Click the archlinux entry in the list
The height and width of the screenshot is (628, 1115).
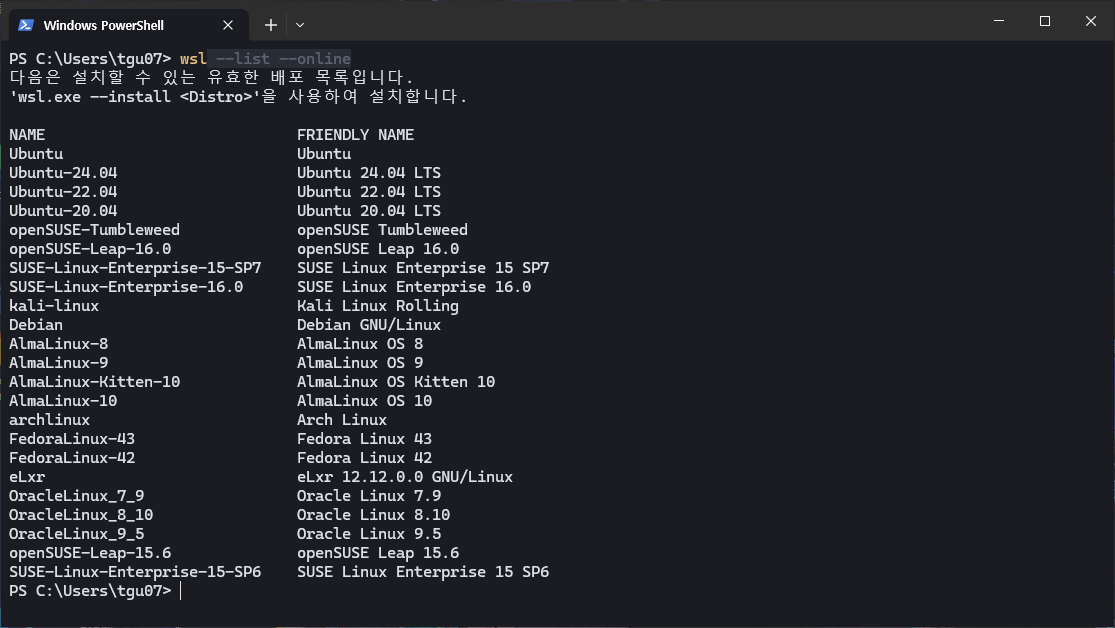[x=49, y=420]
